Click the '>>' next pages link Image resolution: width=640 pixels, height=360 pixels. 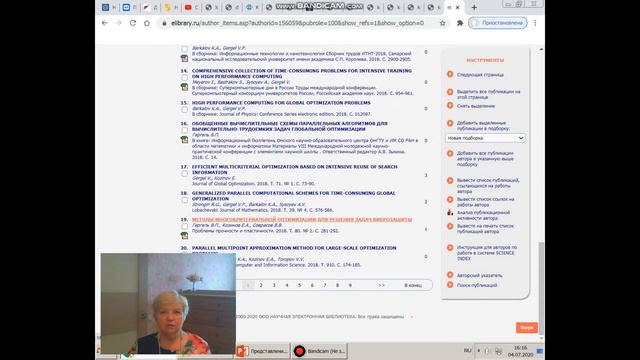tap(381, 285)
